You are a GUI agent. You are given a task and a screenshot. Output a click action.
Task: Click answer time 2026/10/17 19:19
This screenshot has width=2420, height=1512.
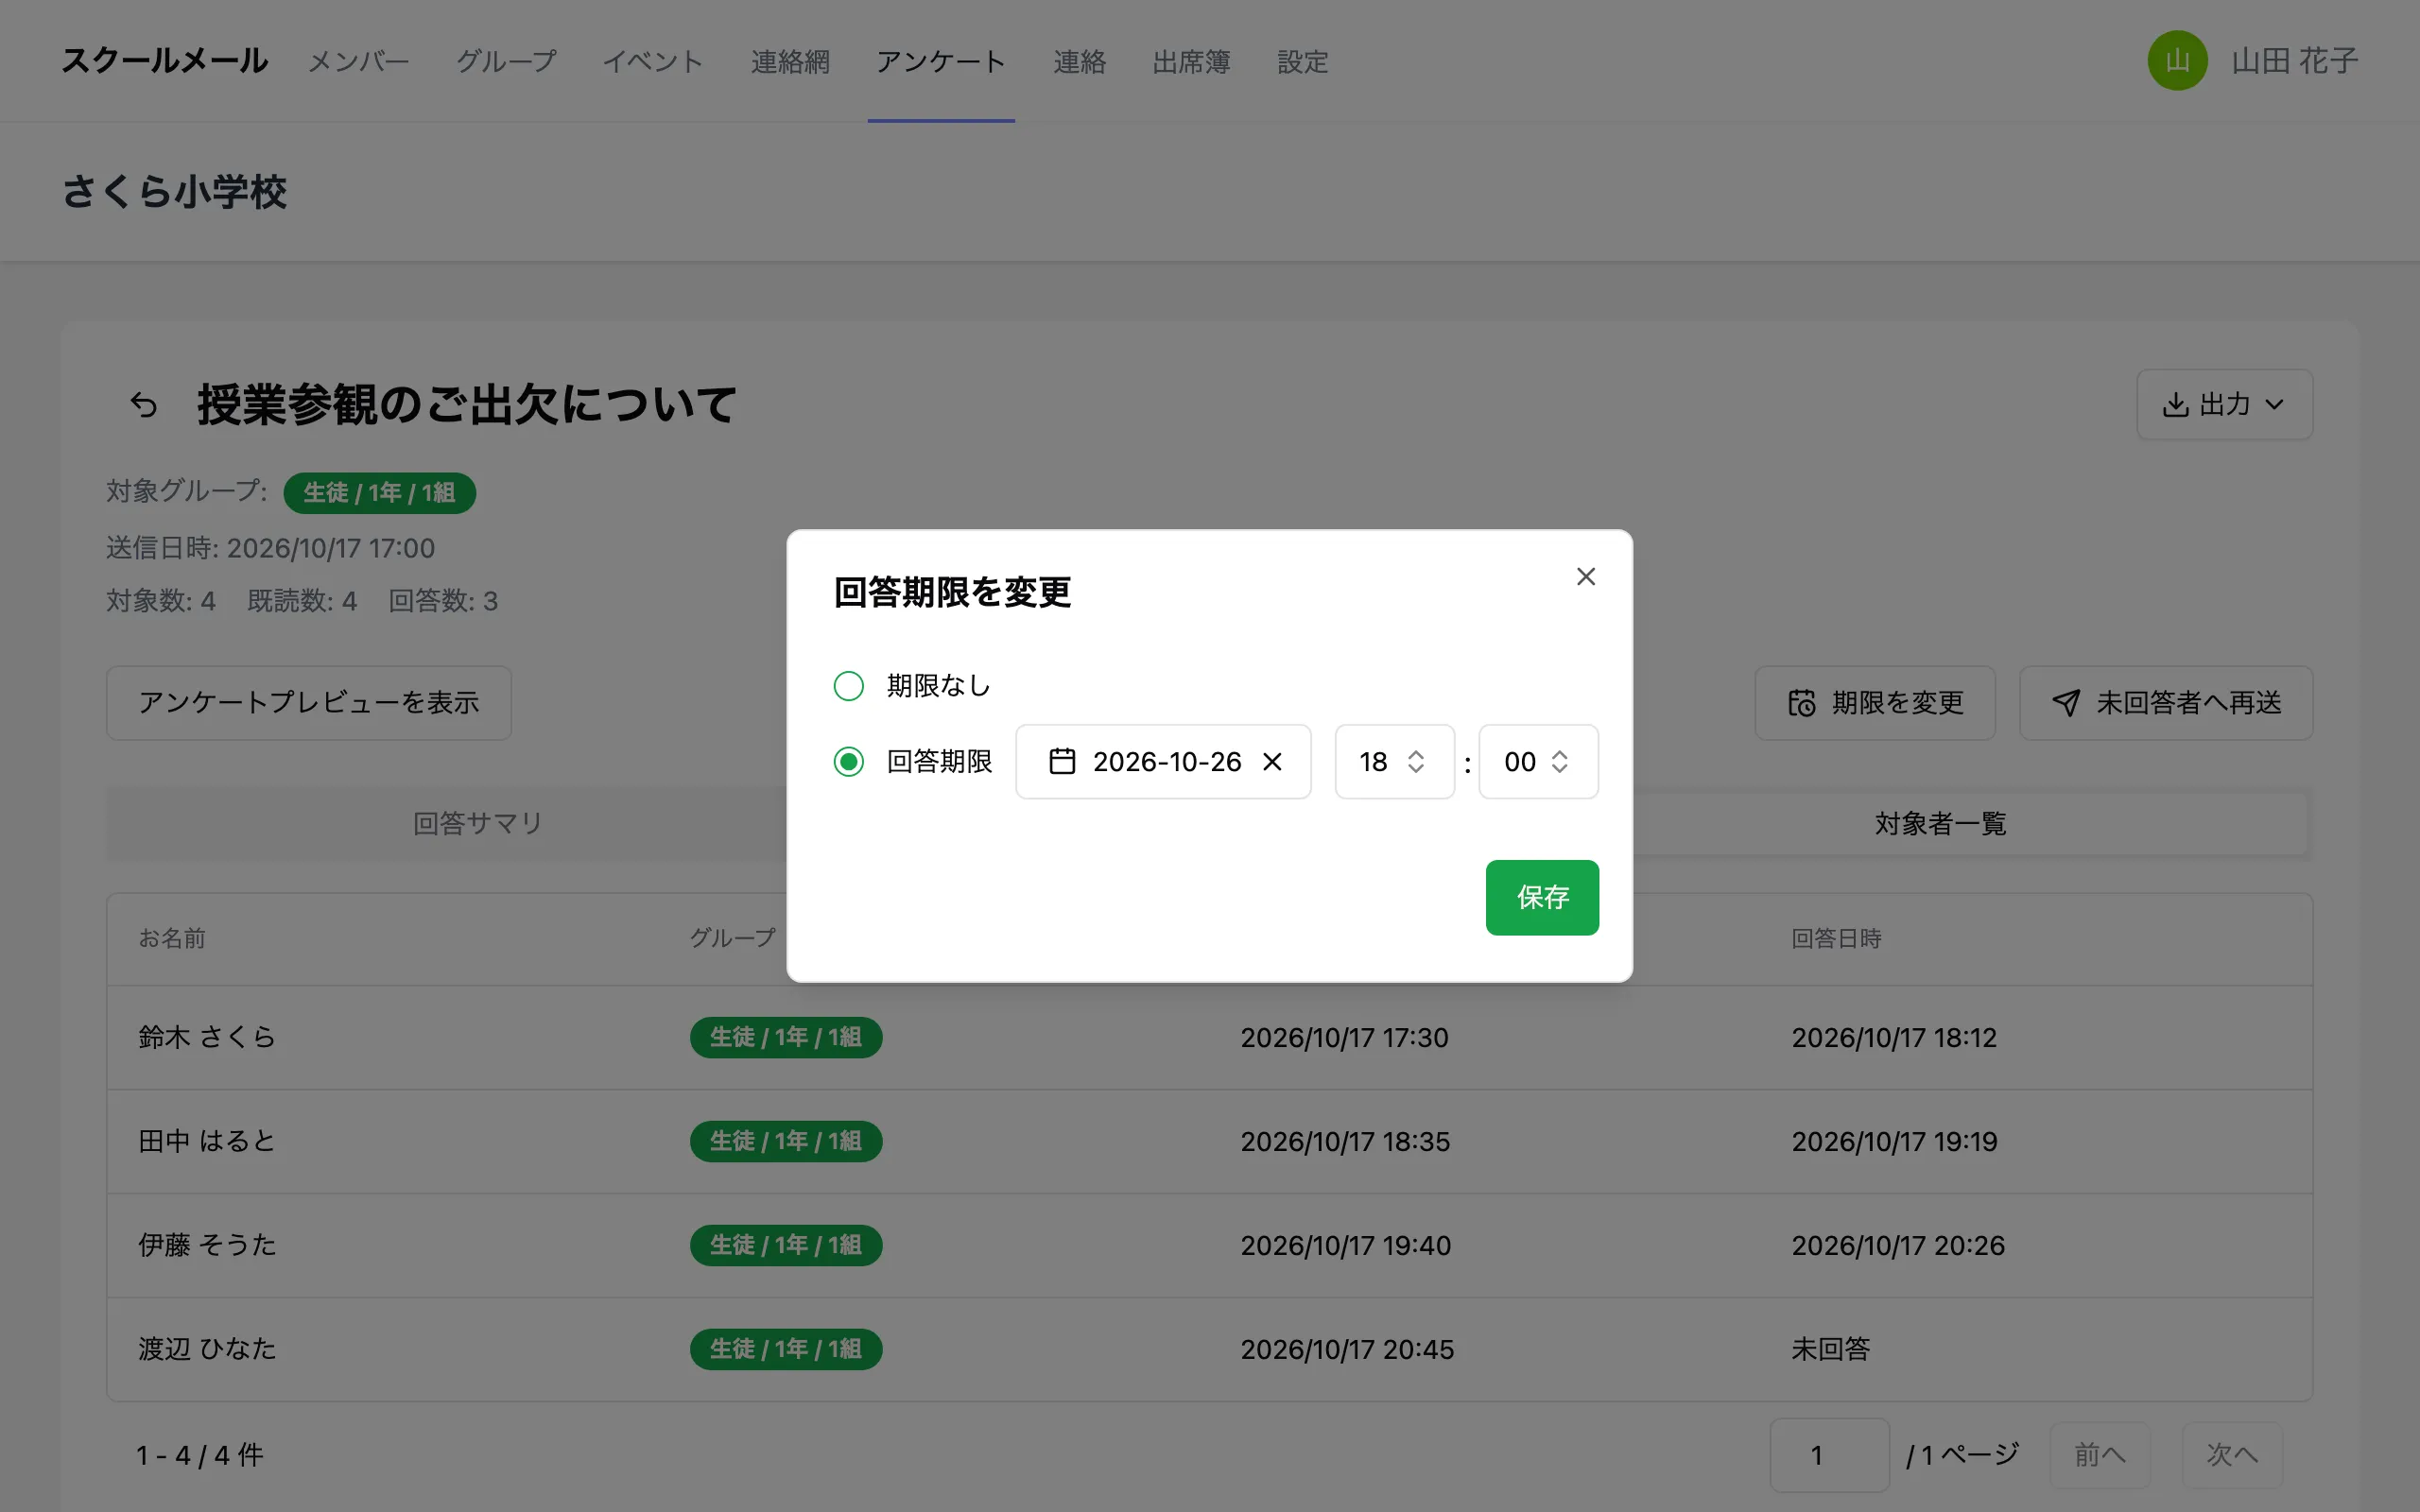pyautogui.click(x=1894, y=1141)
